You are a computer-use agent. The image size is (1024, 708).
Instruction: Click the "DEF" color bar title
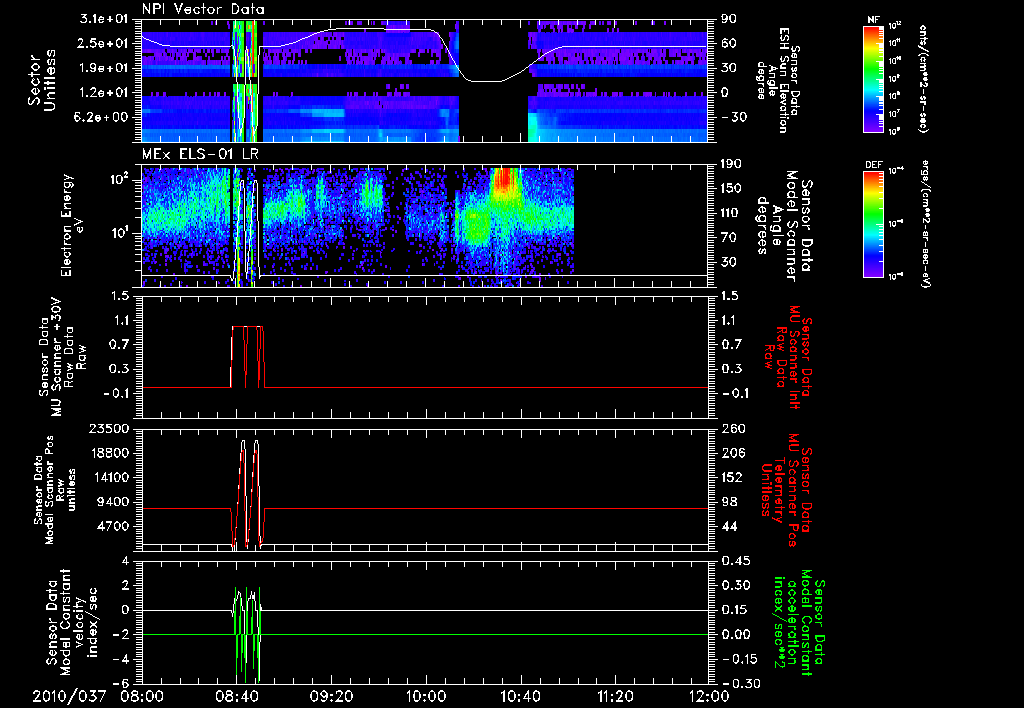coord(873,165)
